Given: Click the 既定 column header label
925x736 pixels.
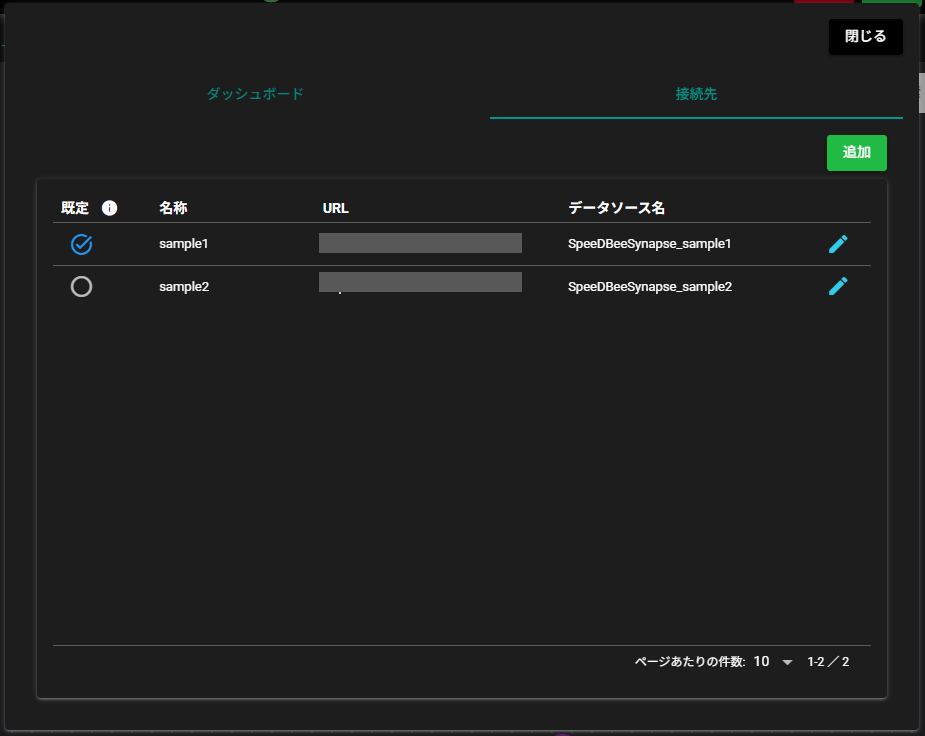Looking at the screenshot, I should (x=75, y=208).
